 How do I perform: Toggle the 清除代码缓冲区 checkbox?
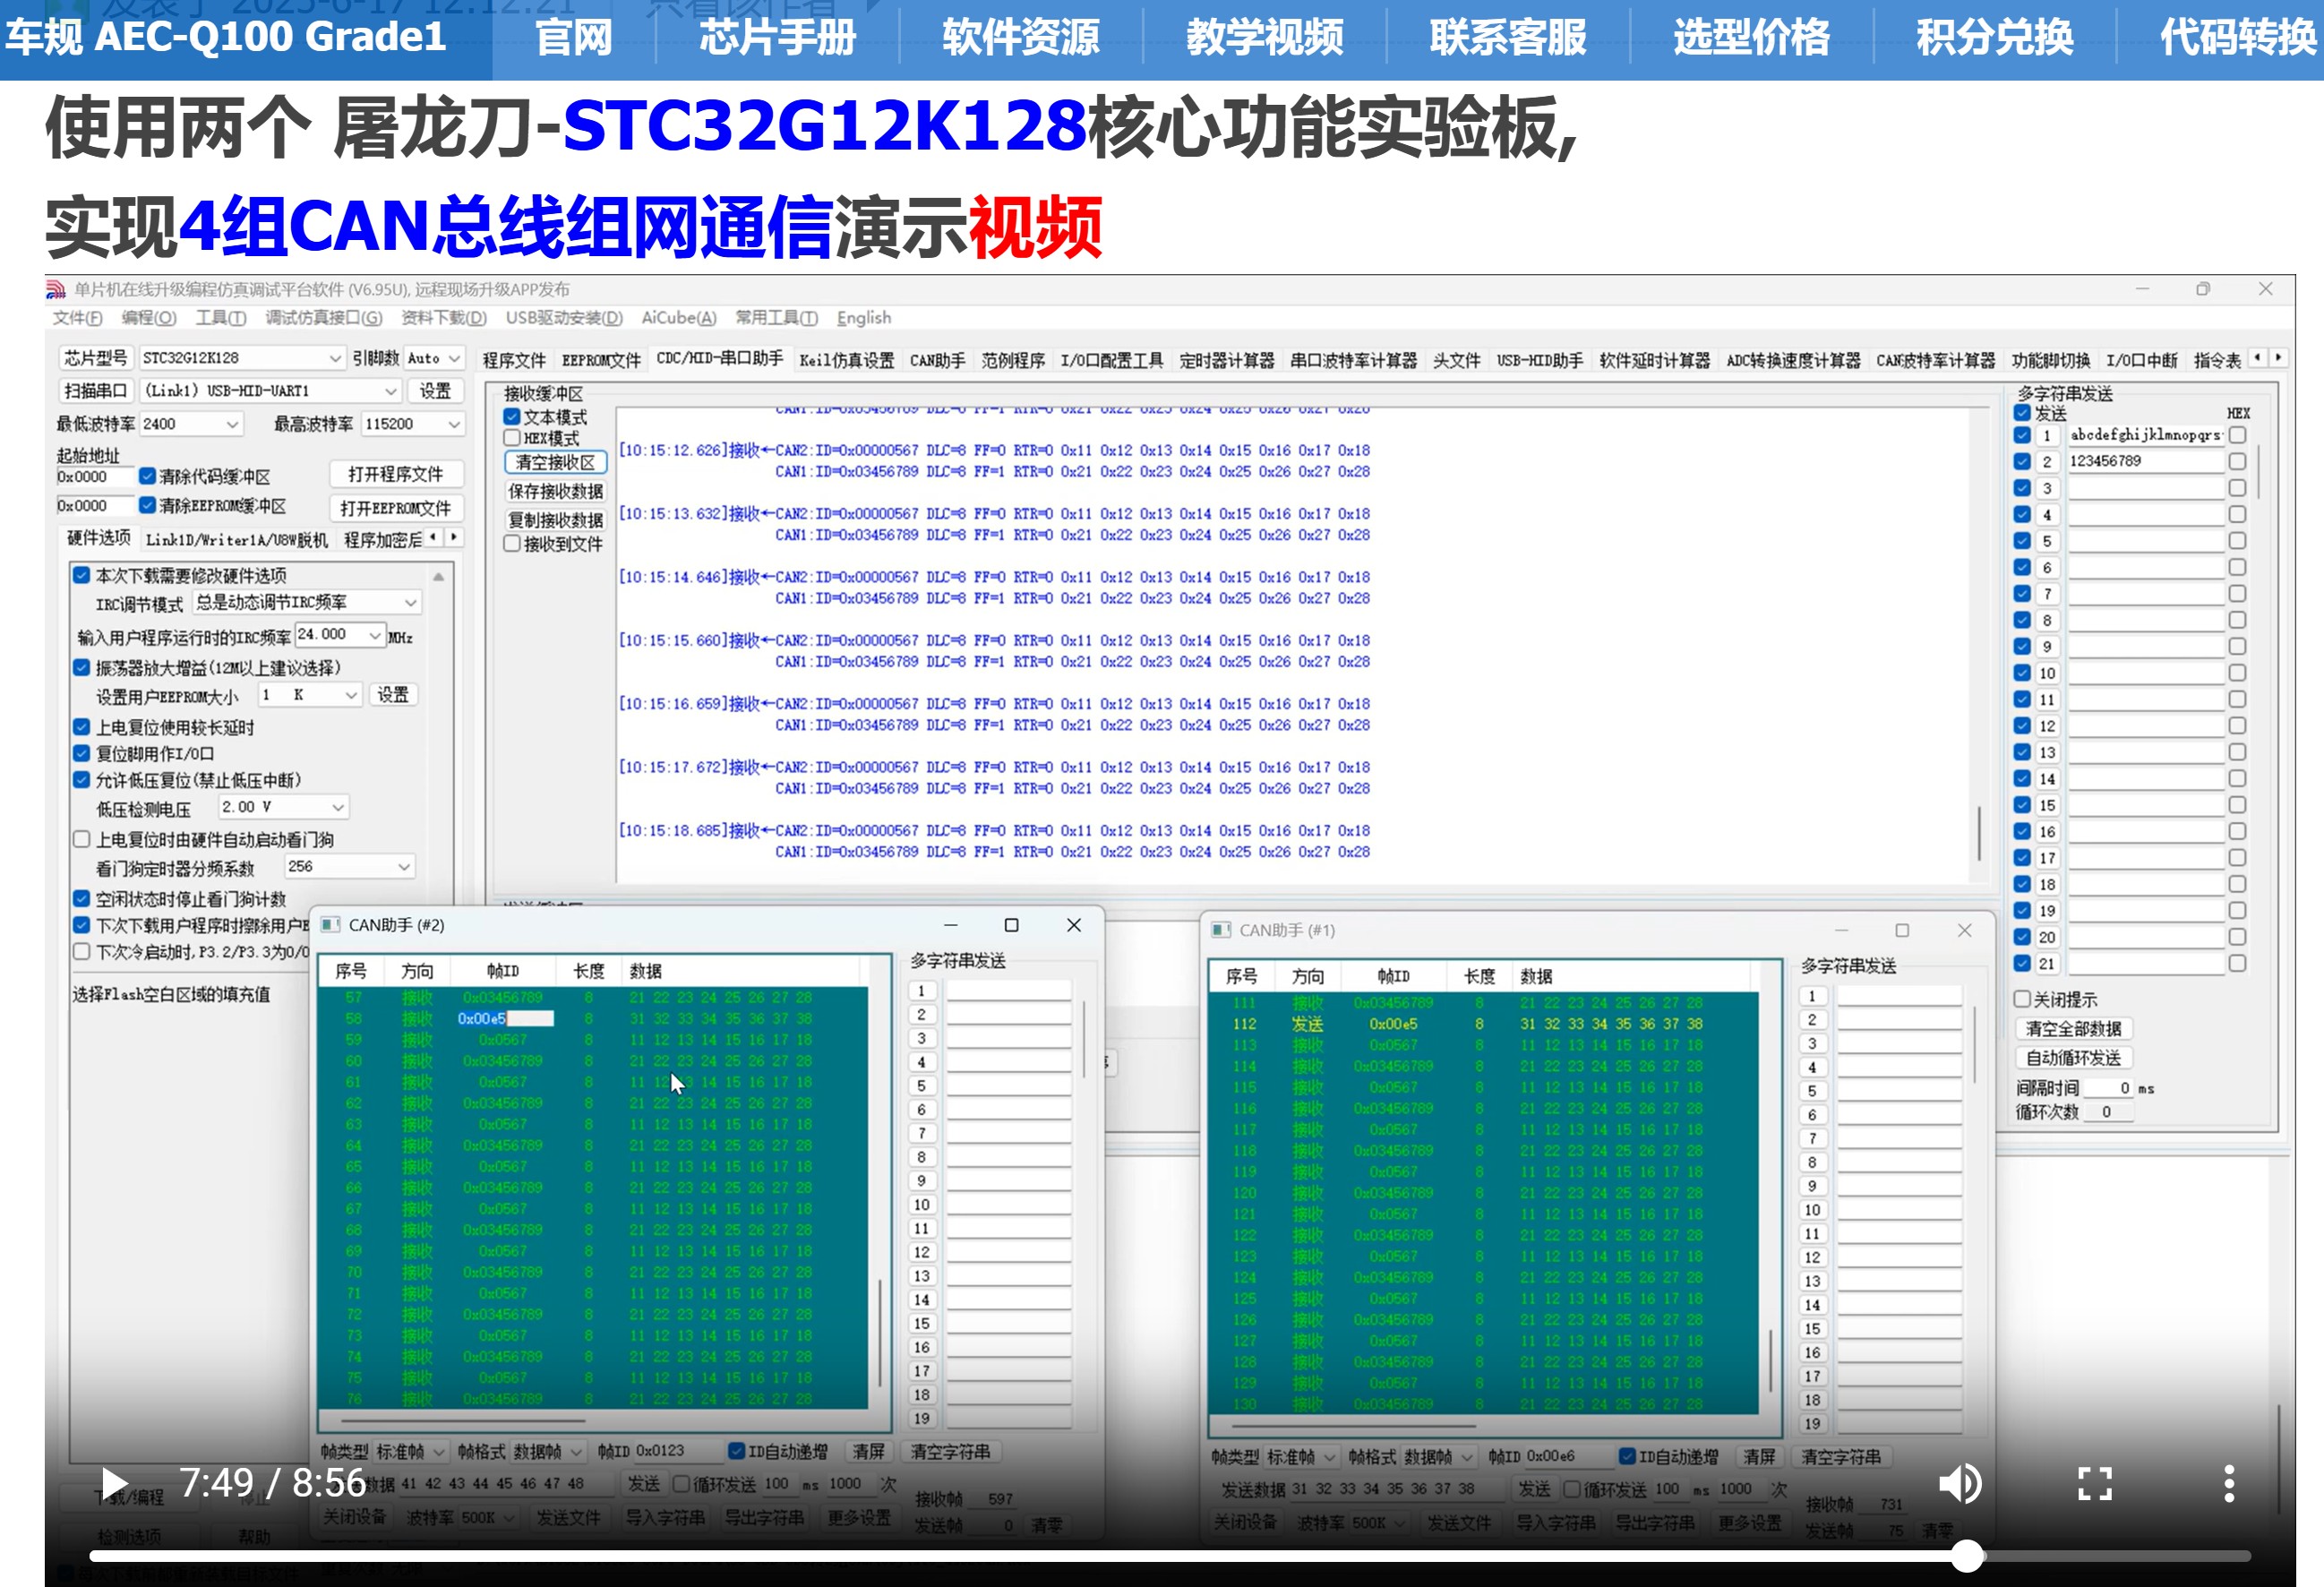pos(147,476)
